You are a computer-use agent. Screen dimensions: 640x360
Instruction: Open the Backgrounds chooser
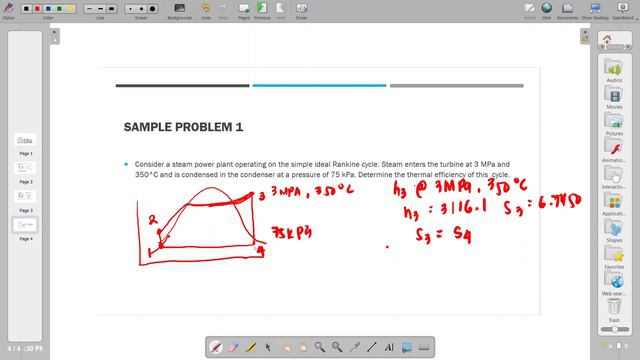180,11
